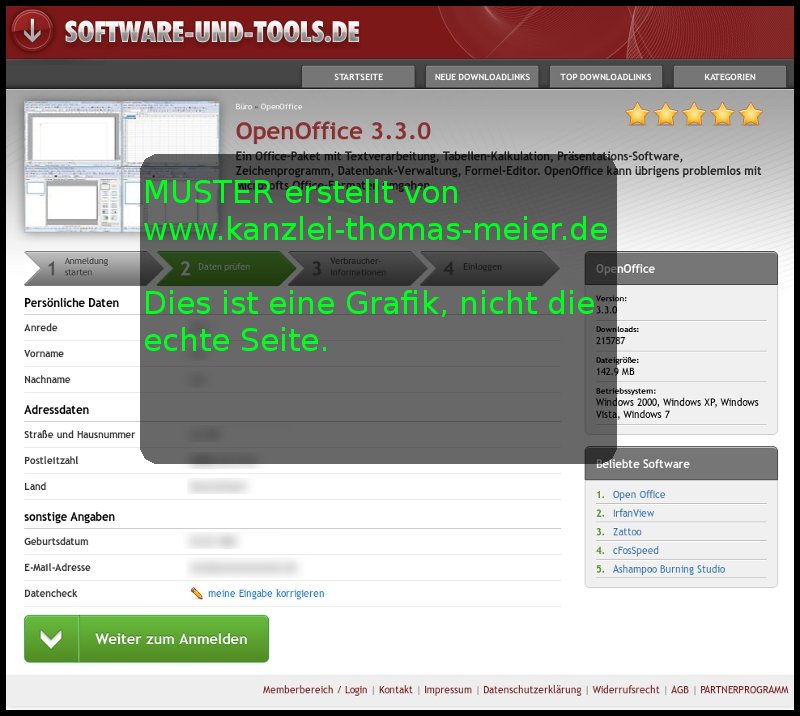
Task: Open the Kategorien menu
Action: [x=729, y=77]
